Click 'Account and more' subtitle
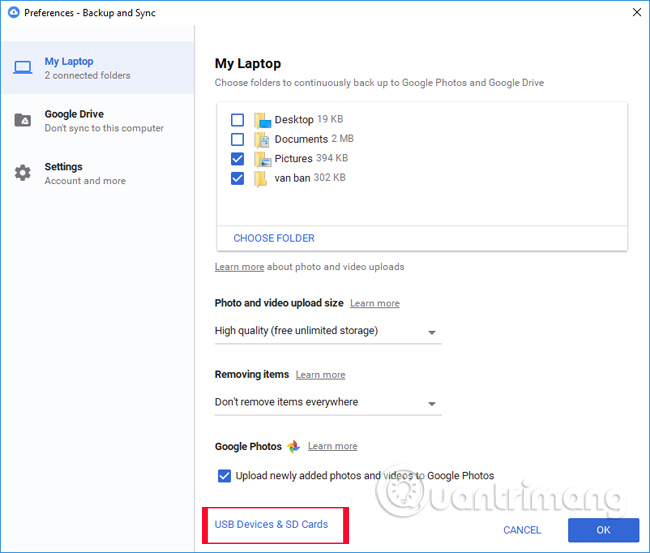 [x=85, y=181]
